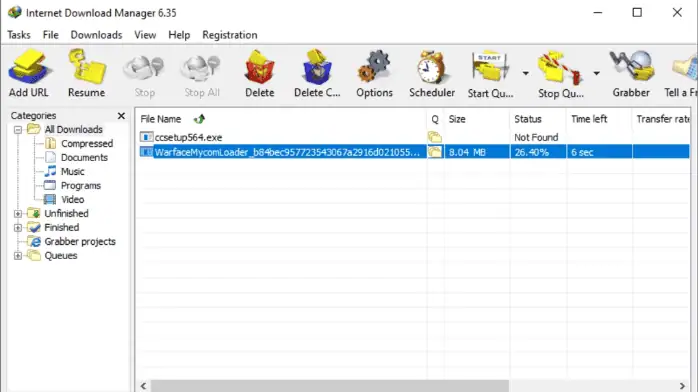Viewport: 698px width, 392px height.
Task: Click the Stop toolbar icon
Action: tap(144, 68)
